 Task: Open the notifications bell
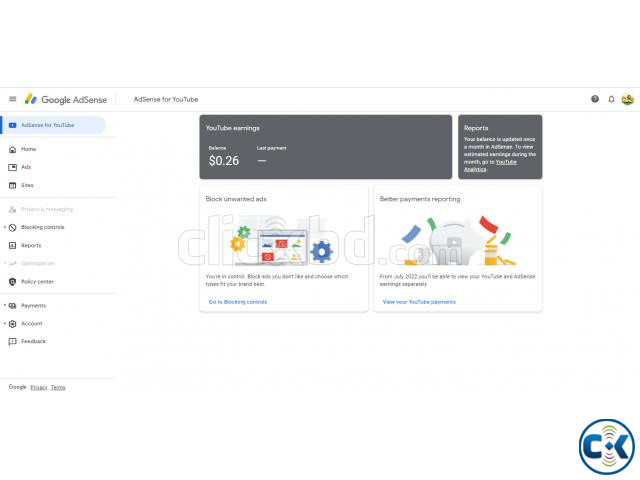611,99
